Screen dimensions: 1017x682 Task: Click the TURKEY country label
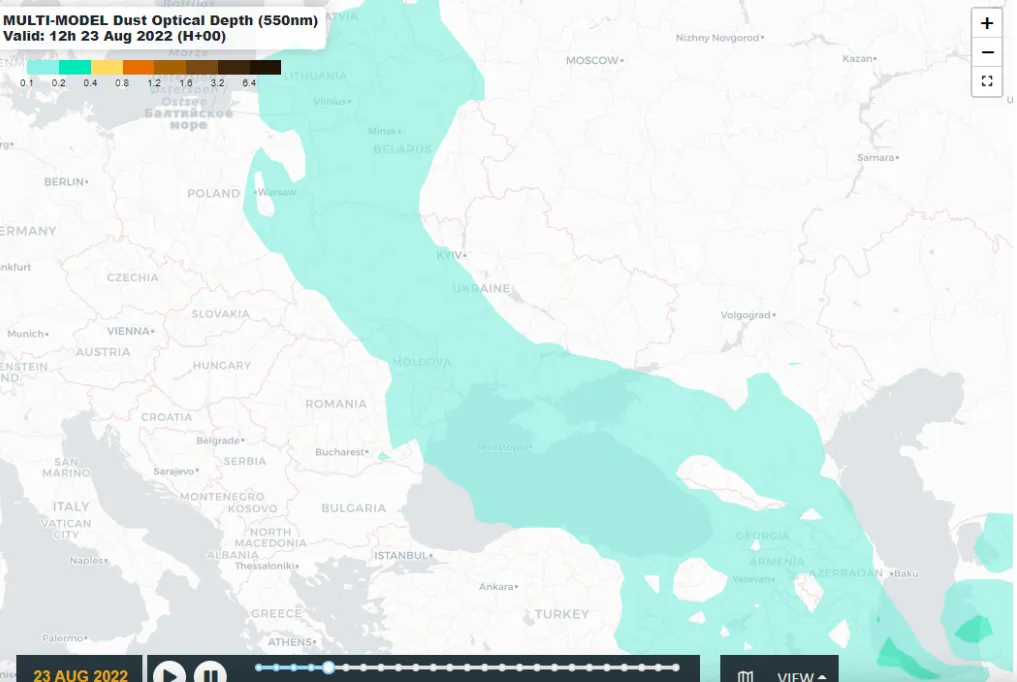tap(562, 614)
